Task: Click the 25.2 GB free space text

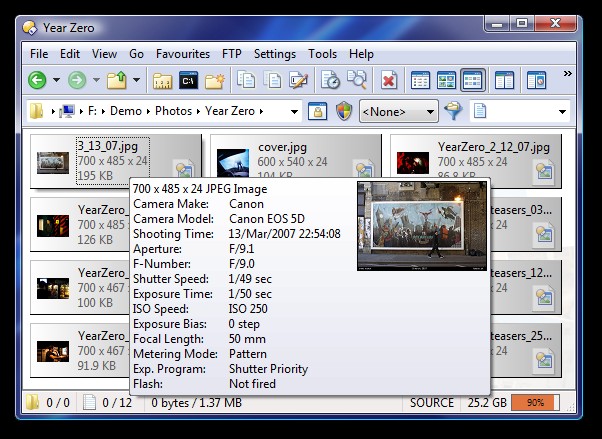Action: [x=487, y=403]
